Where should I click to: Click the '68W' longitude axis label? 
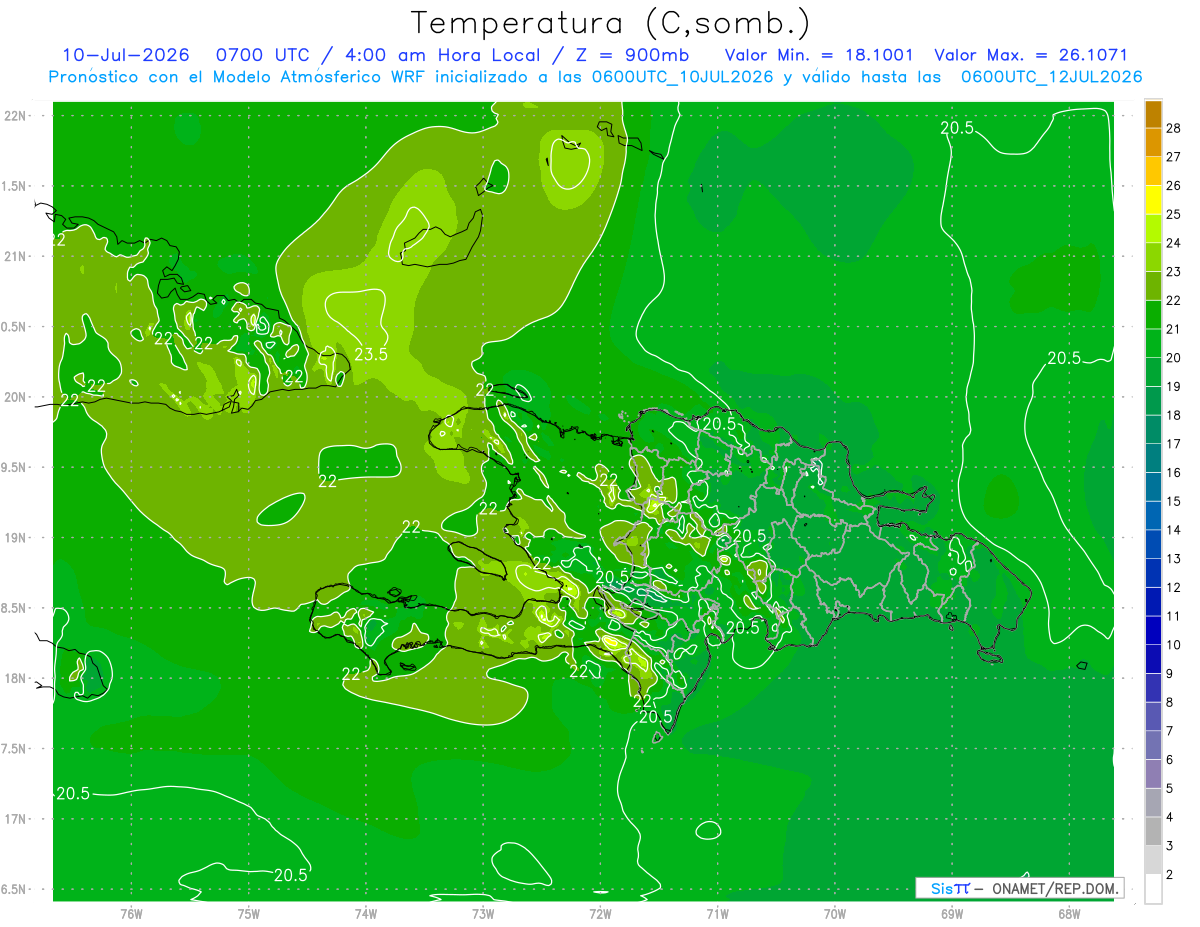(x=1069, y=913)
